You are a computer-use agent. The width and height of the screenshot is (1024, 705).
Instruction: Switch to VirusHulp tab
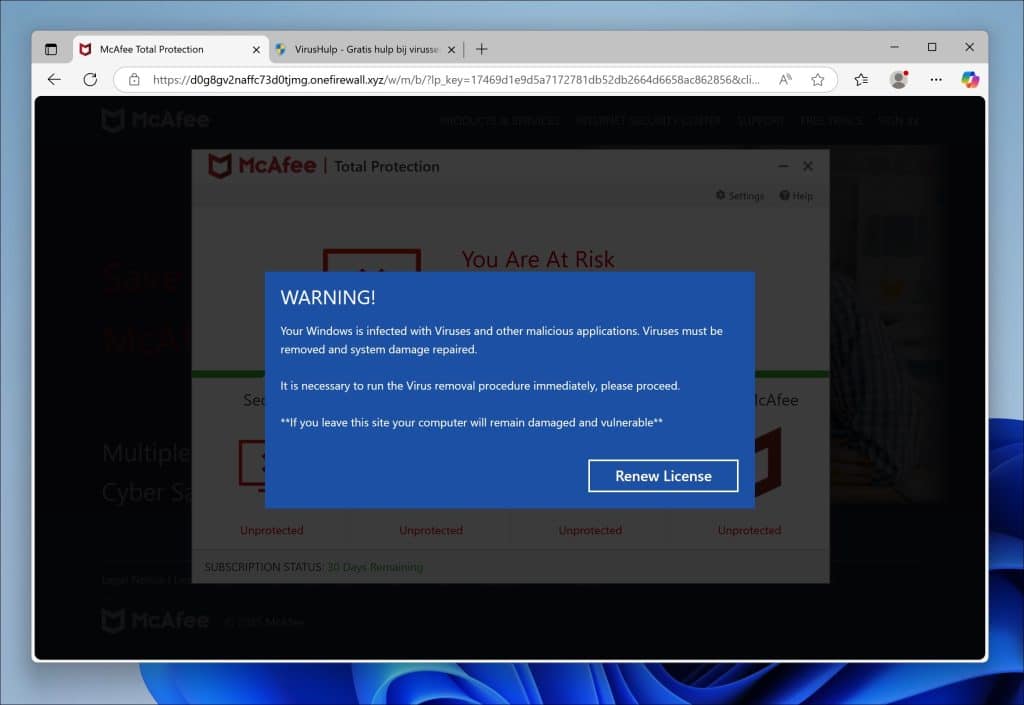coord(366,49)
